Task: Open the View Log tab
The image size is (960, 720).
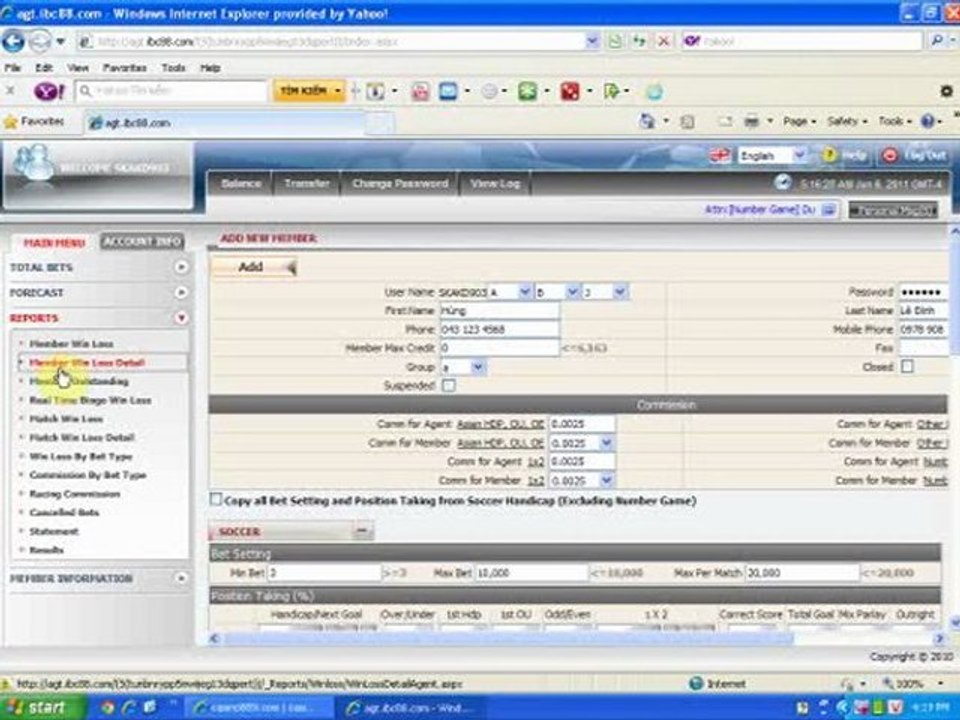Action: (495, 183)
